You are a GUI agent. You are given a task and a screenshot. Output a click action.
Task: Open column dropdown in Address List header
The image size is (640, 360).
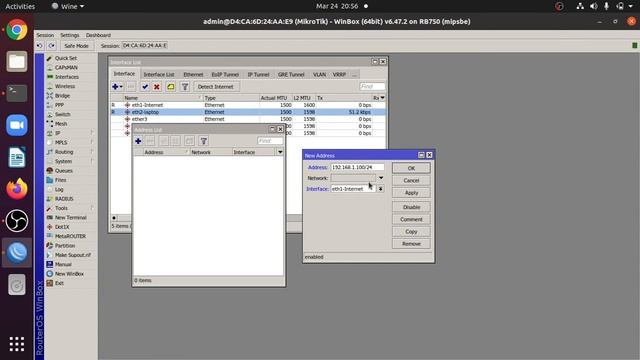[x=280, y=152]
